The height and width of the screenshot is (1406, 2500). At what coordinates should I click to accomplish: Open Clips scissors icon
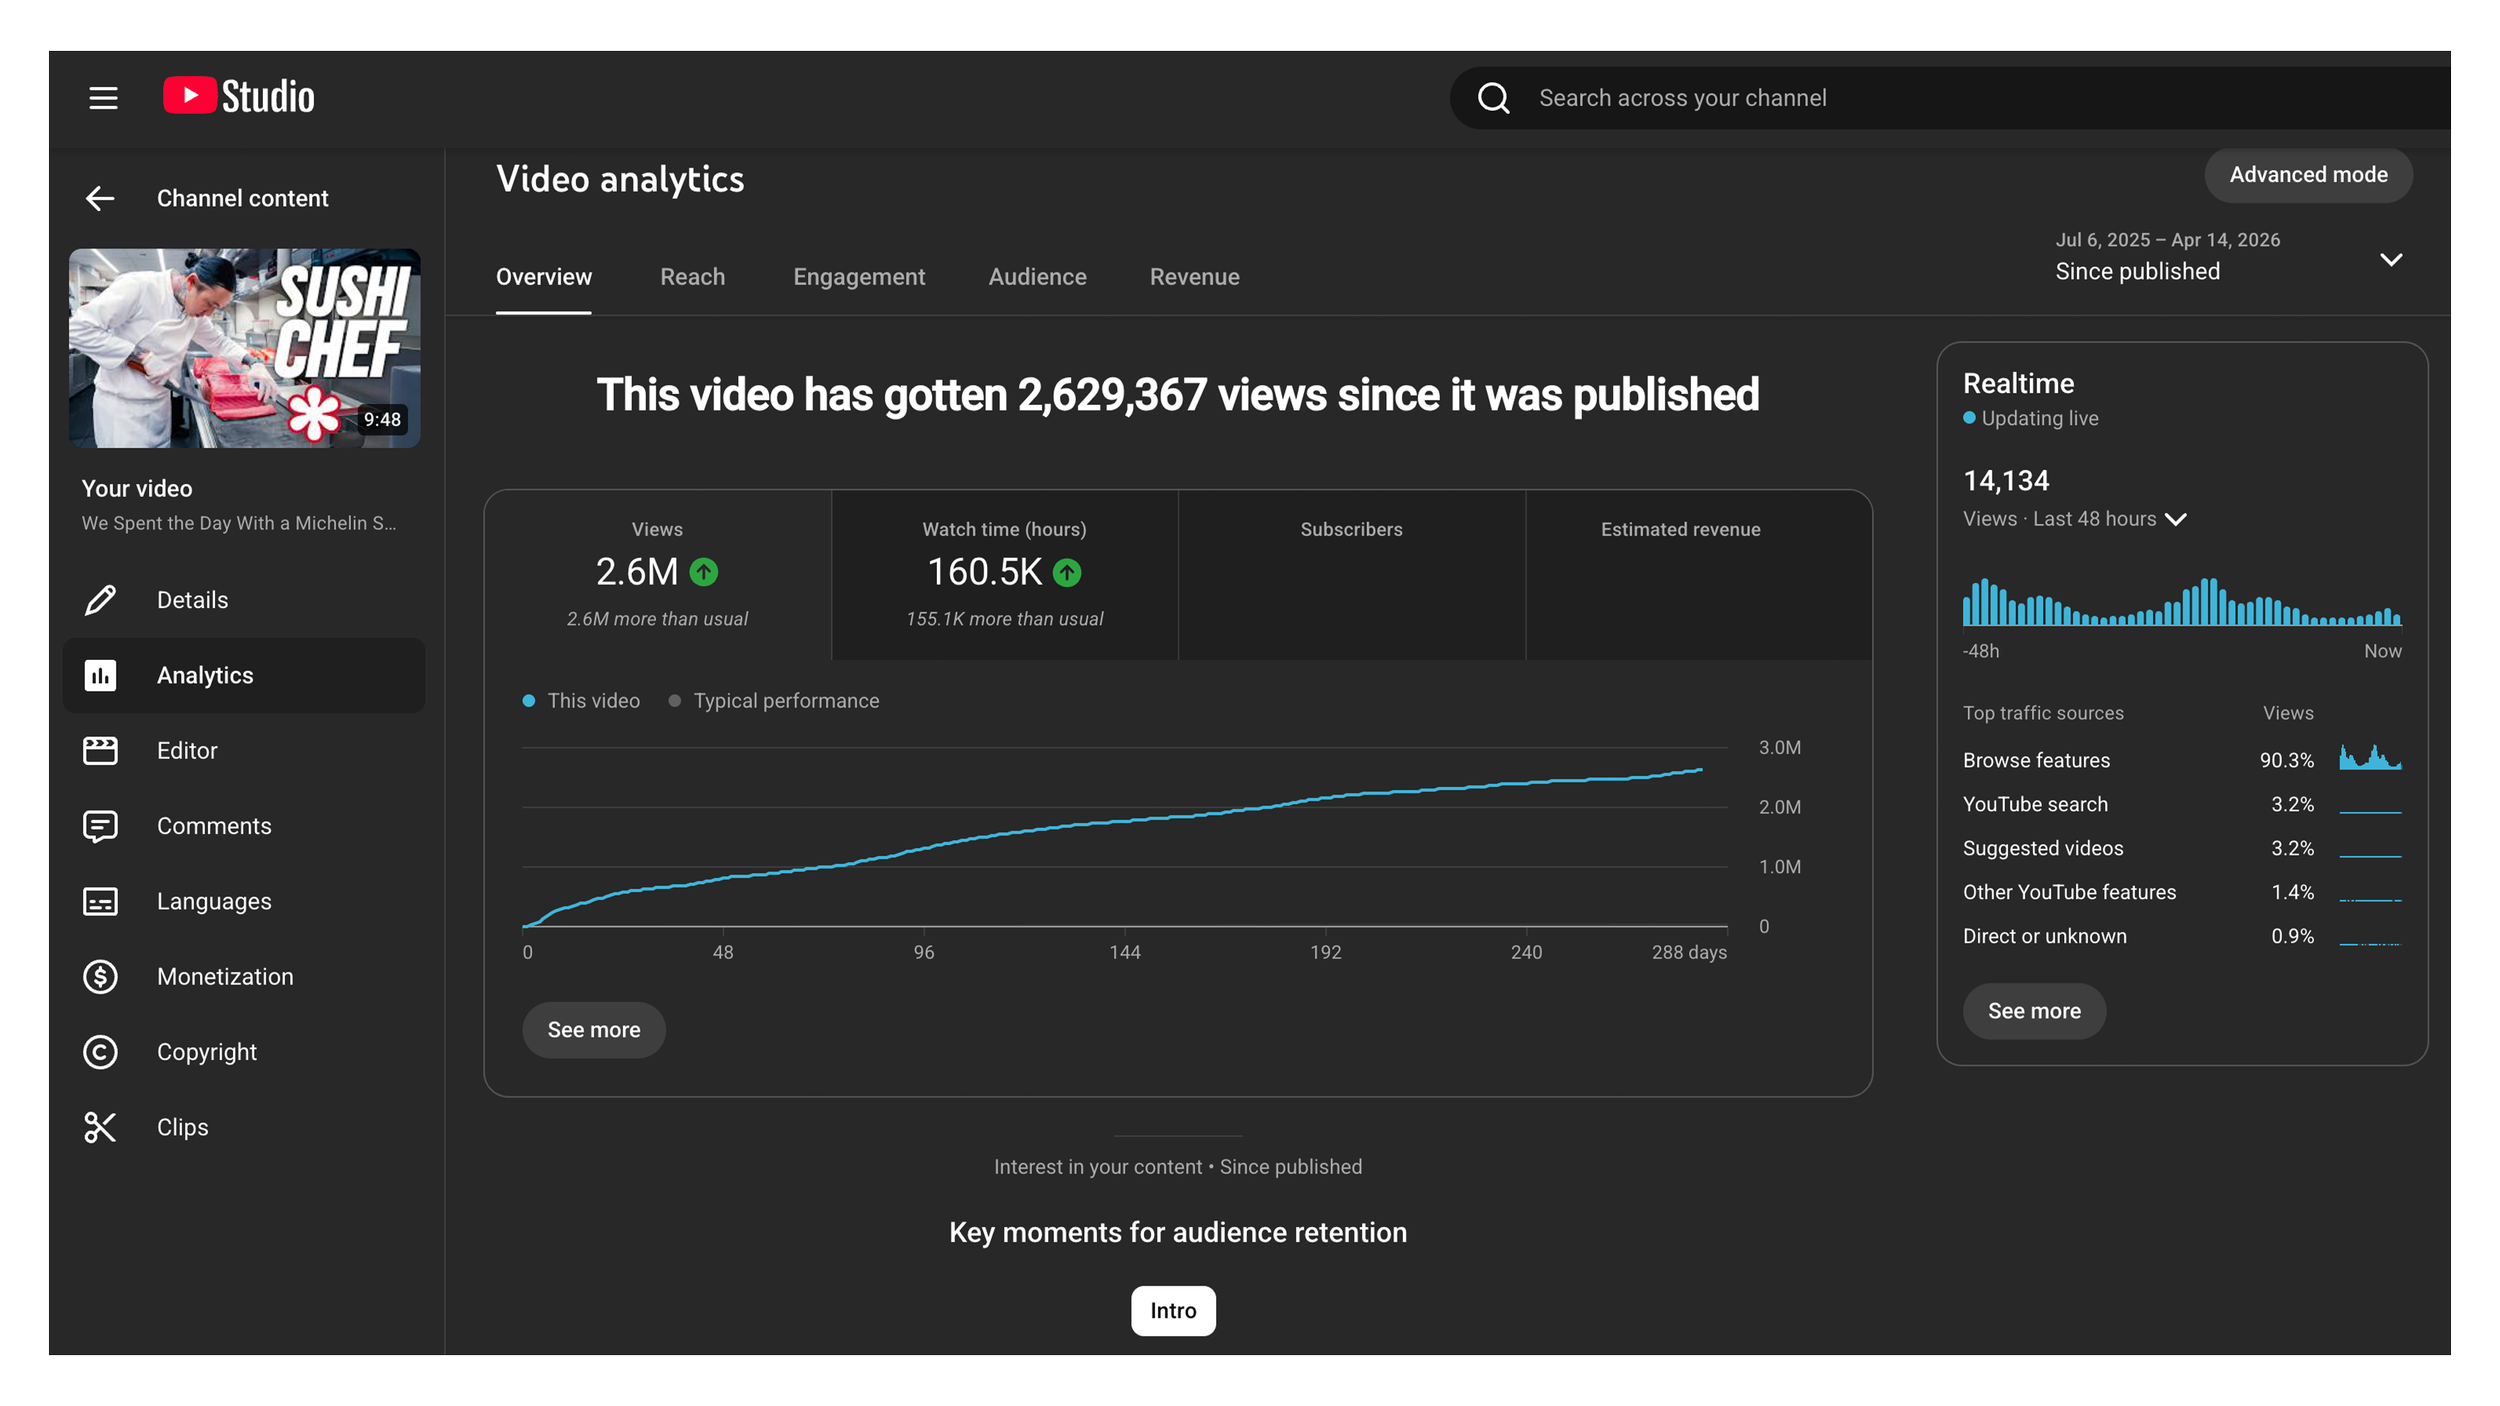click(100, 1127)
